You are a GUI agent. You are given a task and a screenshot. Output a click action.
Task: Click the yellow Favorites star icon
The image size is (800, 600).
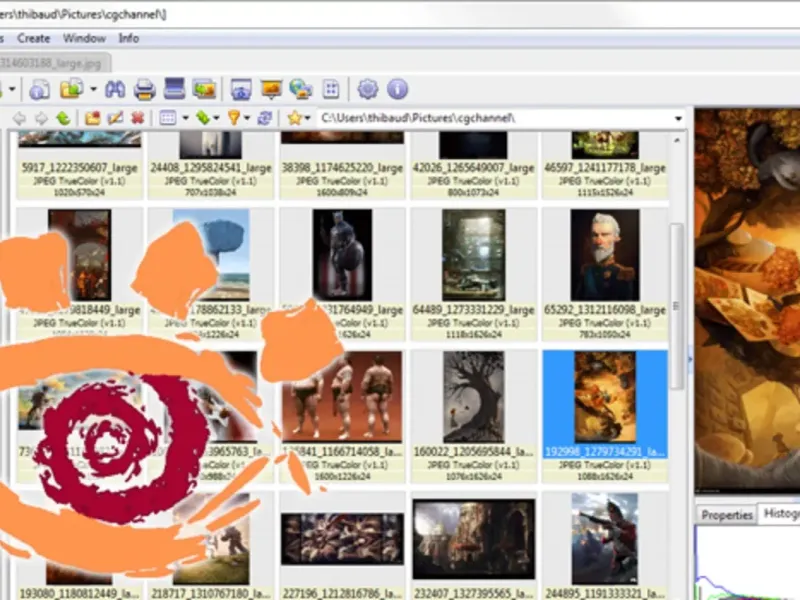pos(294,118)
